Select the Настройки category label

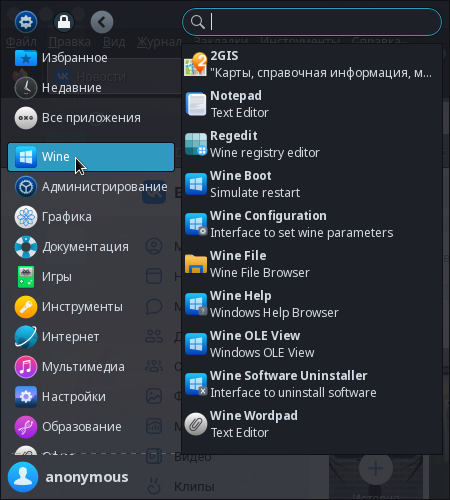[74, 397]
